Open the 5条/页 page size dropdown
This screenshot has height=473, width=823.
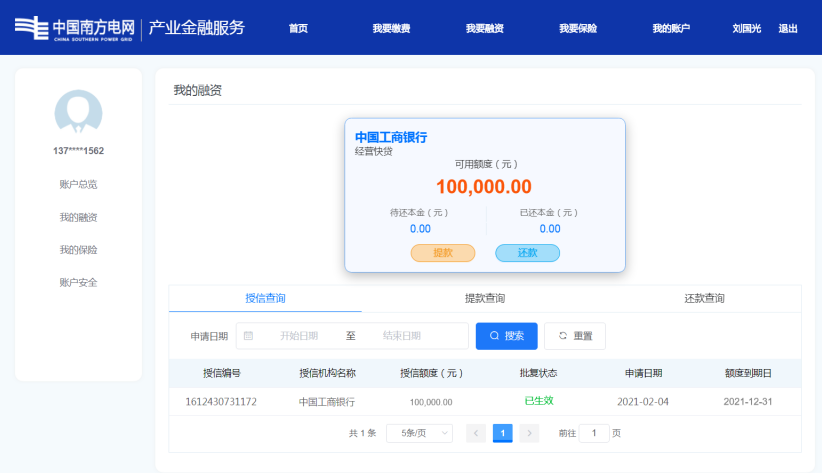tap(419, 433)
